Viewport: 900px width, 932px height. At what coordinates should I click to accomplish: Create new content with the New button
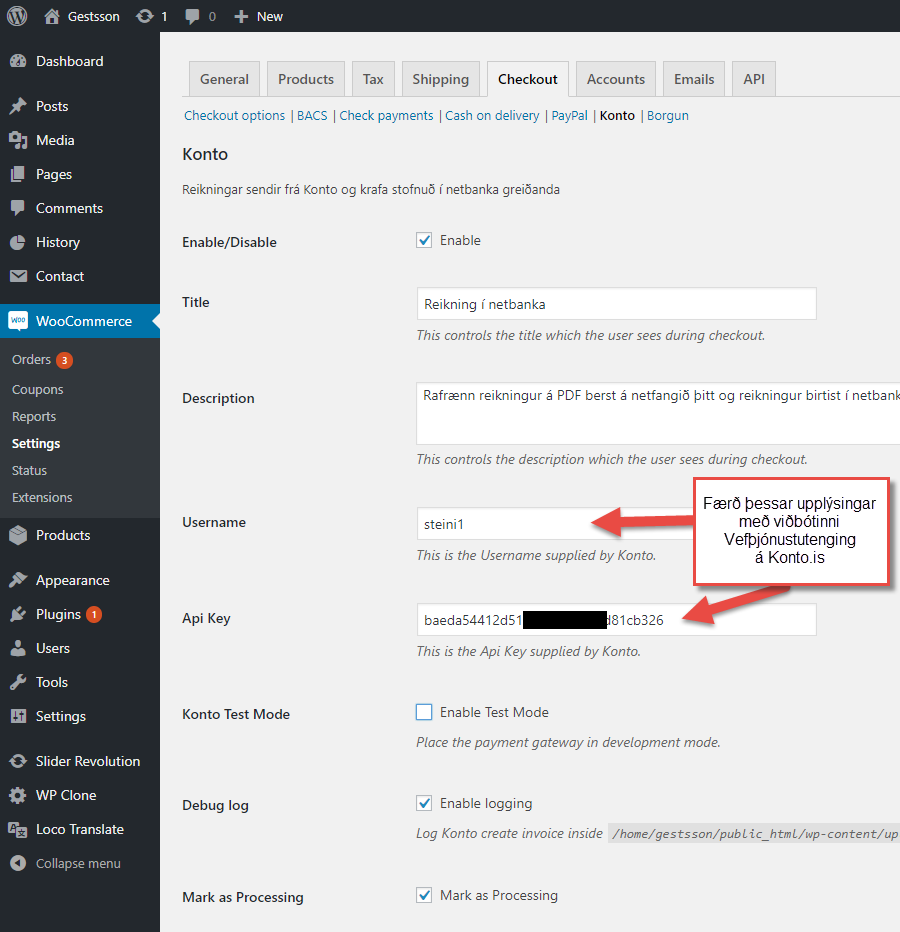coord(257,16)
